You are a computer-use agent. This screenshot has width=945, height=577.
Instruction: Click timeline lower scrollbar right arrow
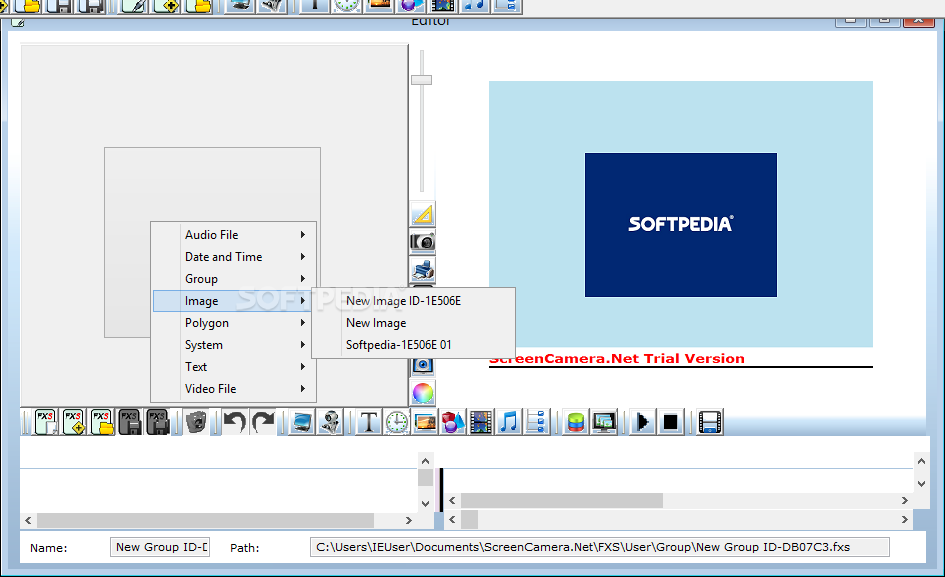(905, 519)
